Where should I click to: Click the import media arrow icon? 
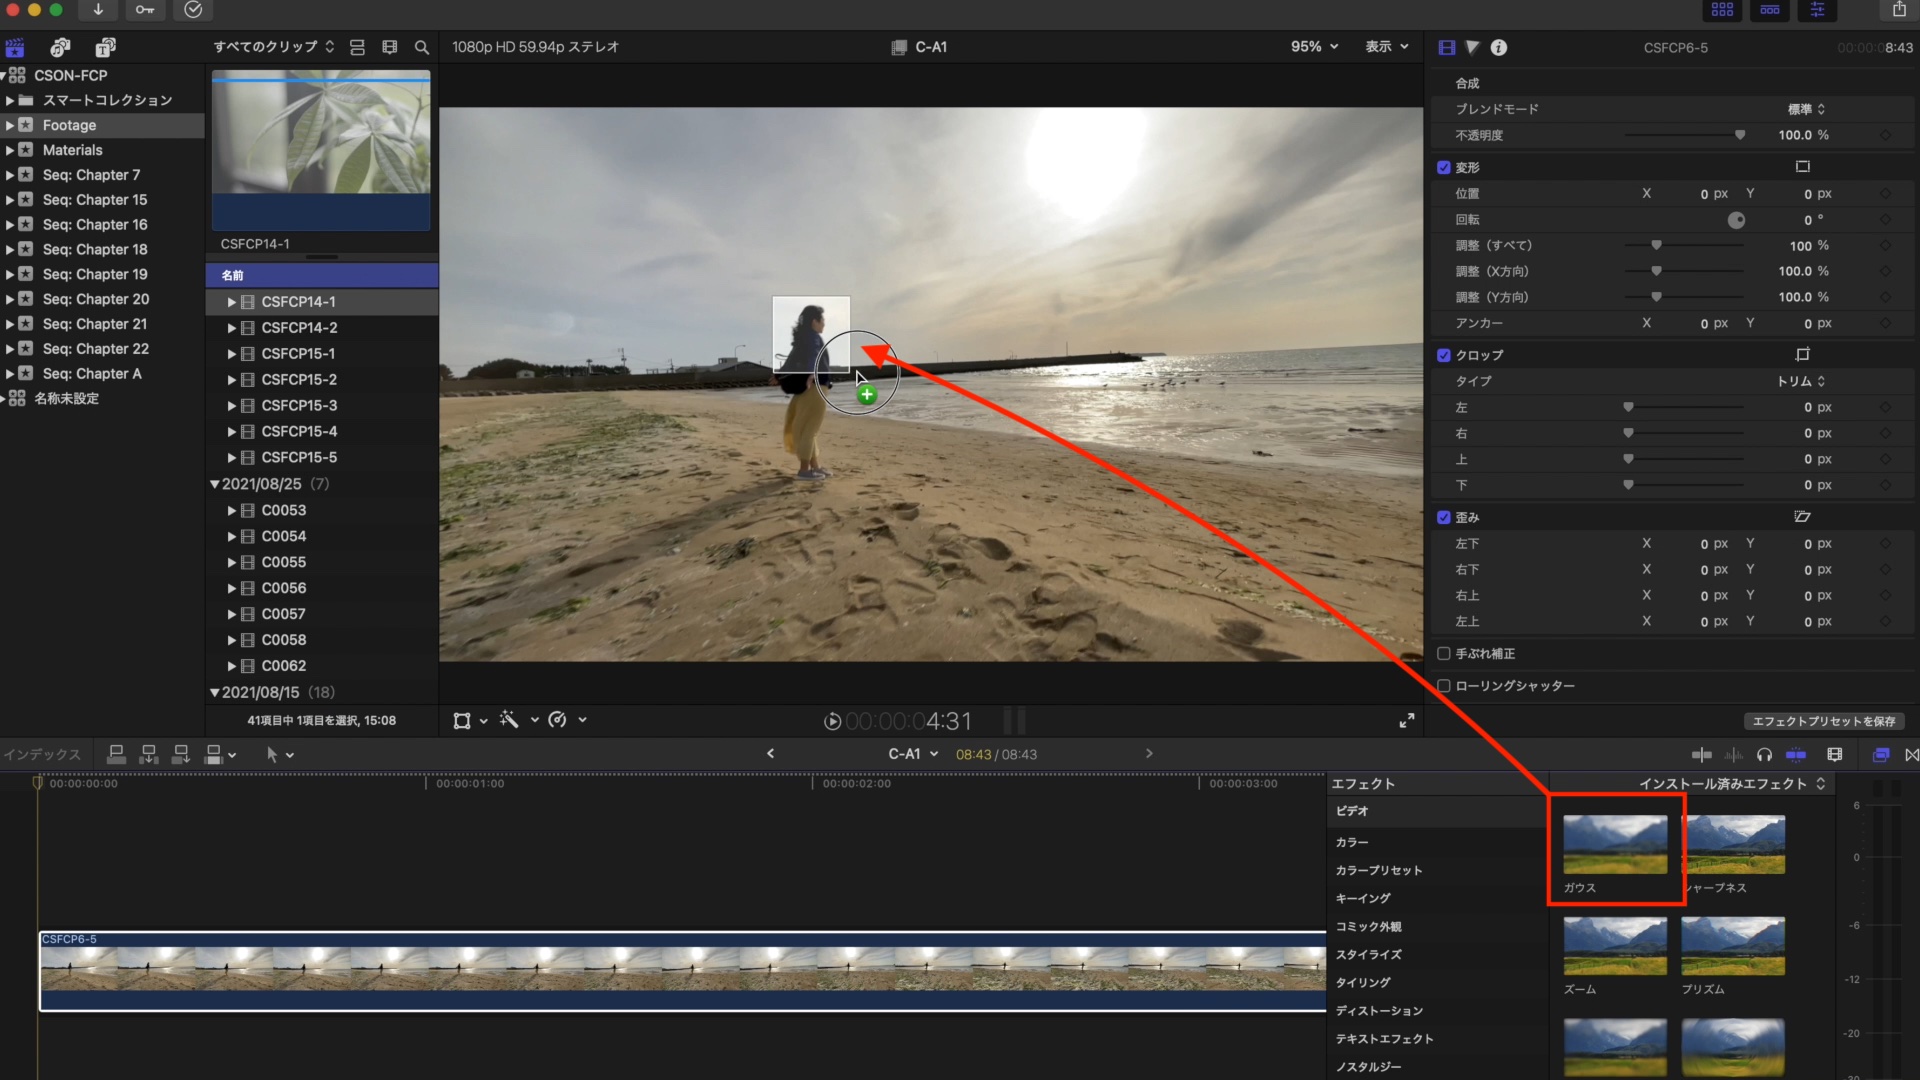click(98, 10)
